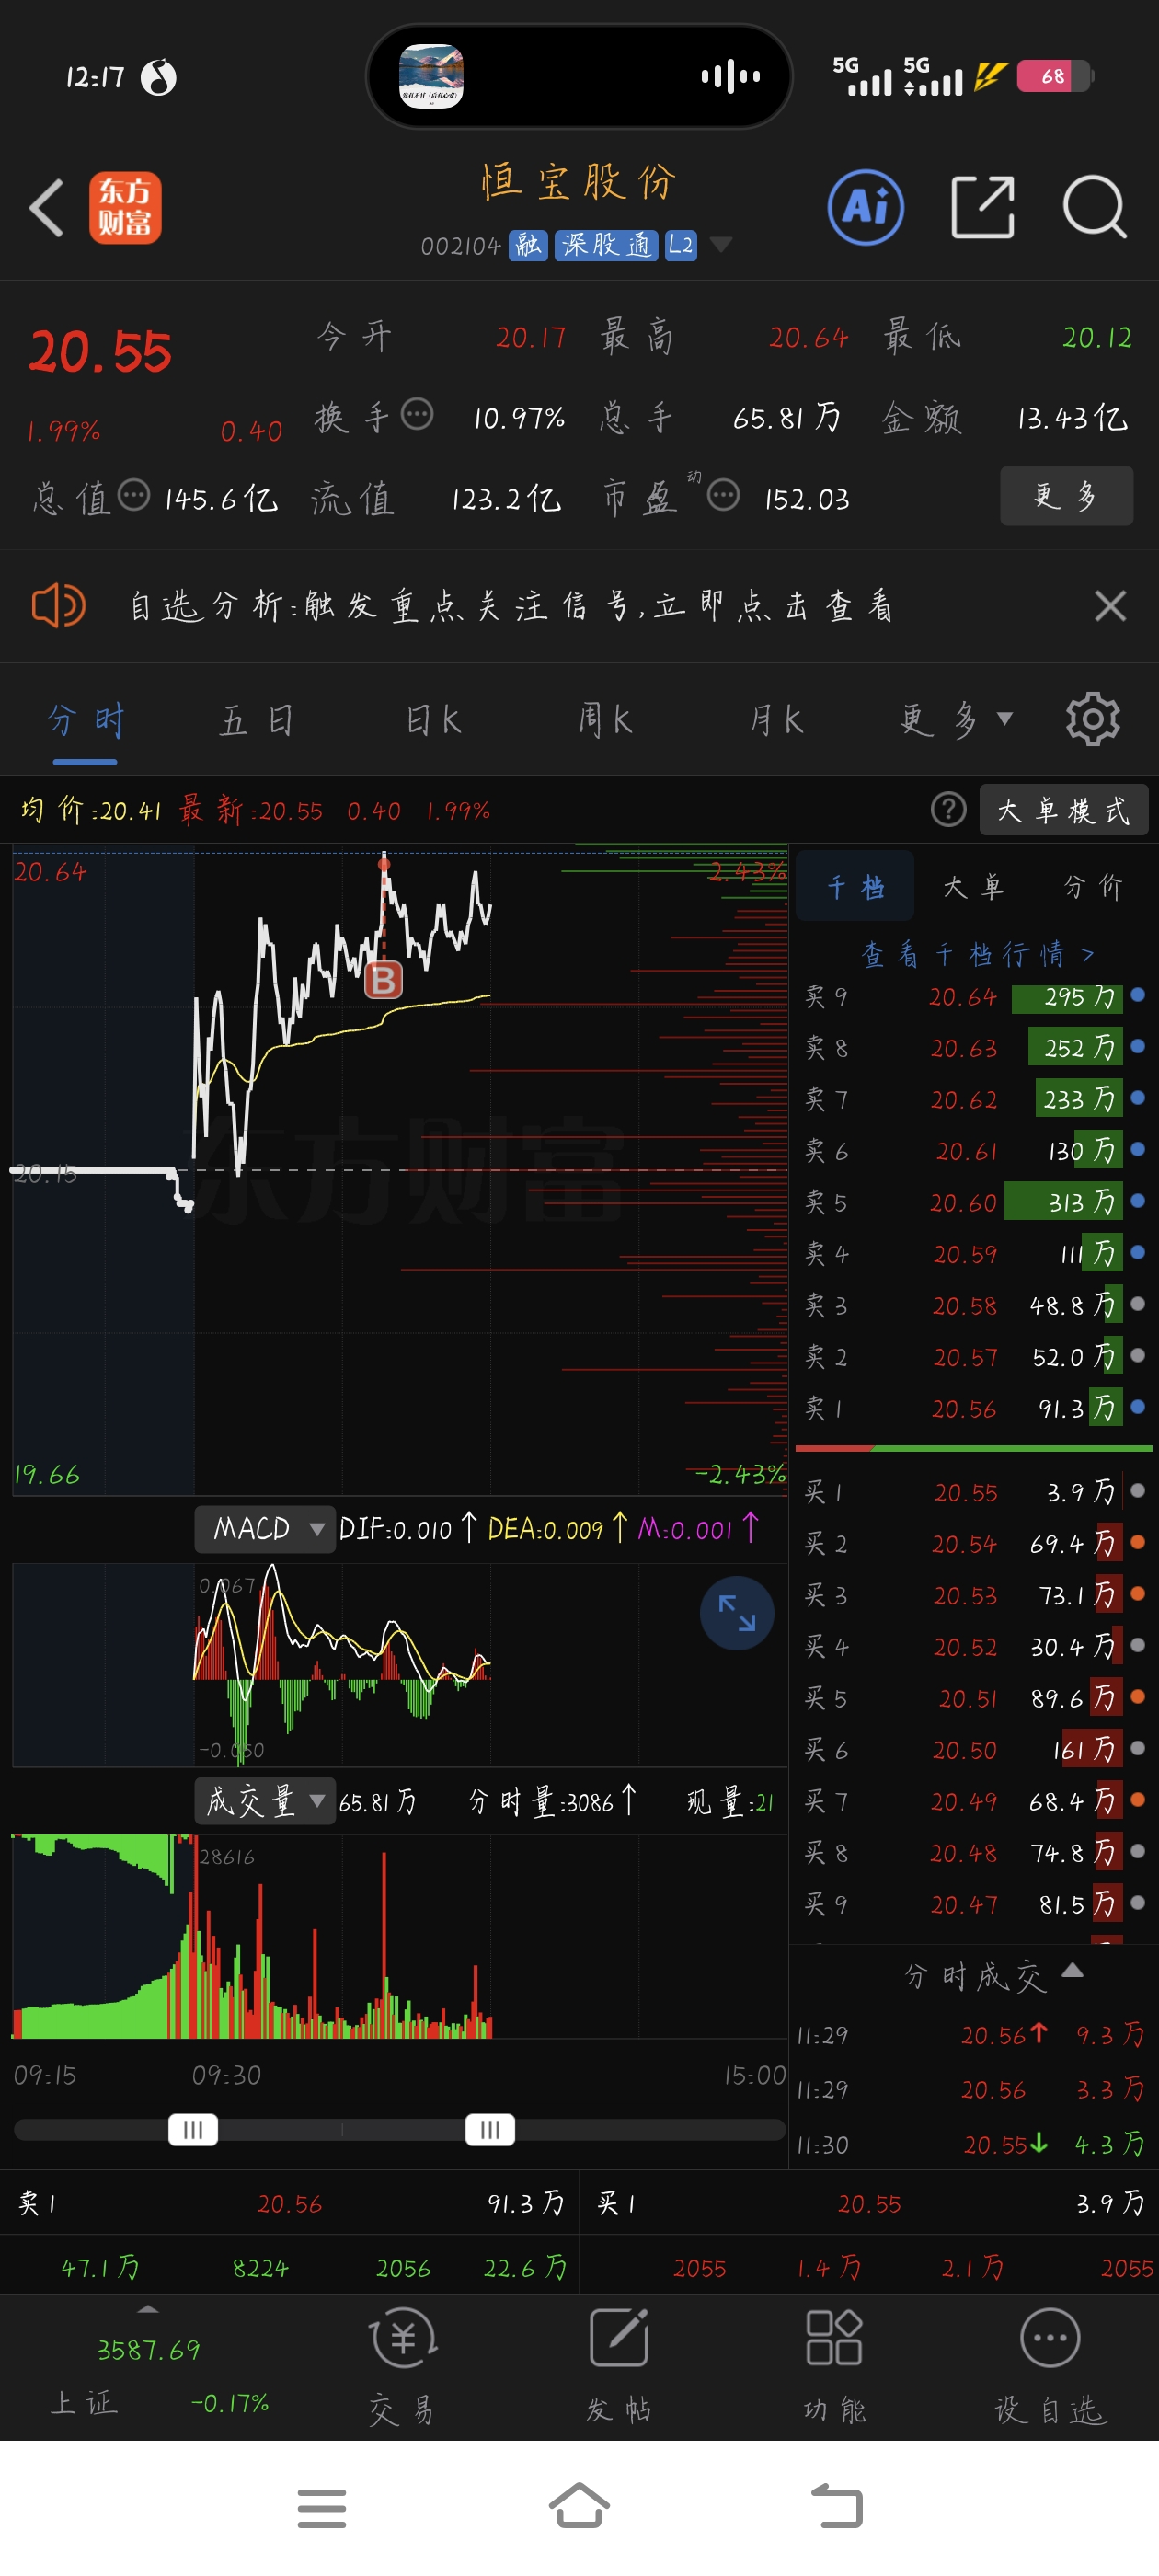The width and height of the screenshot is (1159, 2576).
Task: Tap the share/export icon
Action: point(982,207)
